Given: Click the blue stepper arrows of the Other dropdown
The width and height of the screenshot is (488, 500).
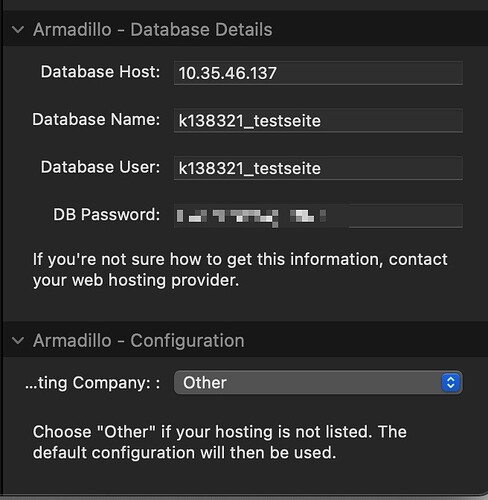Looking at the screenshot, I should tap(451, 382).
